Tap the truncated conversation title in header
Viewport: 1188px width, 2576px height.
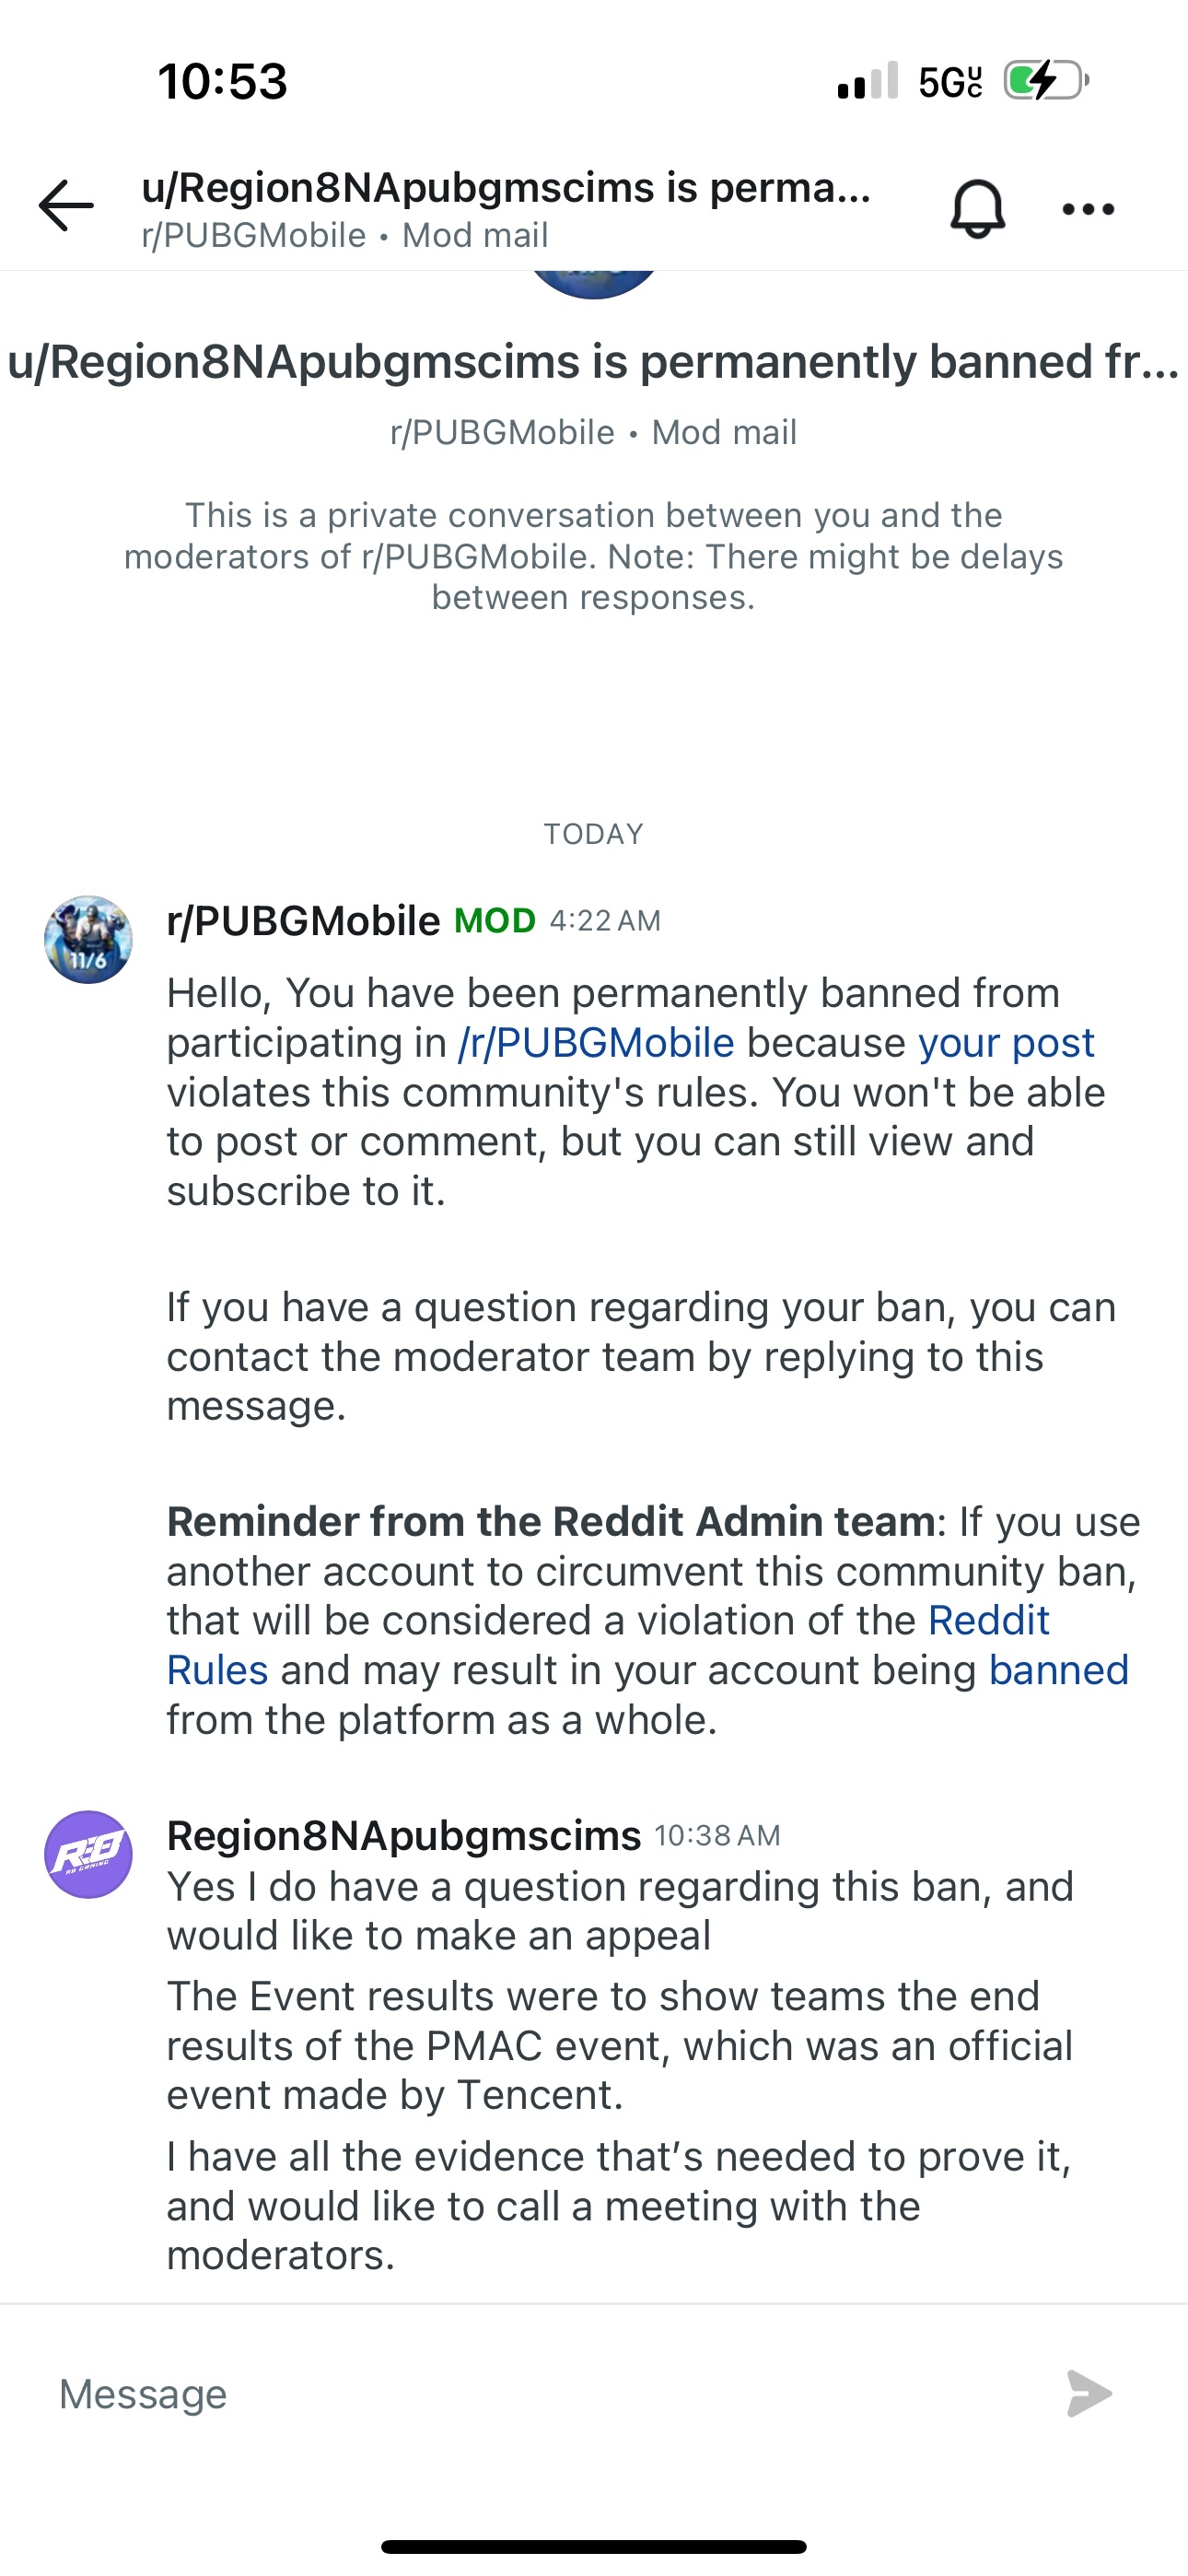[x=506, y=188]
